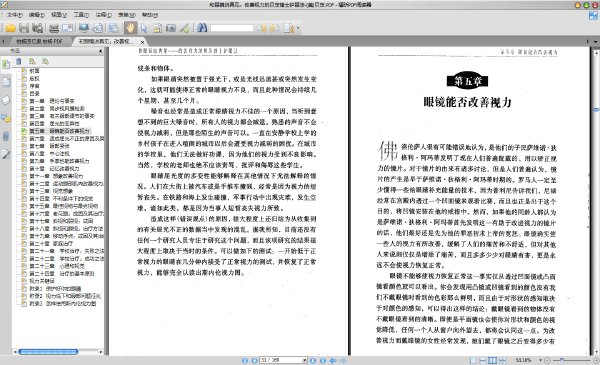The image size is (600, 365).
Task: Open the 视图 menu
Action: [x=59, y=15]
